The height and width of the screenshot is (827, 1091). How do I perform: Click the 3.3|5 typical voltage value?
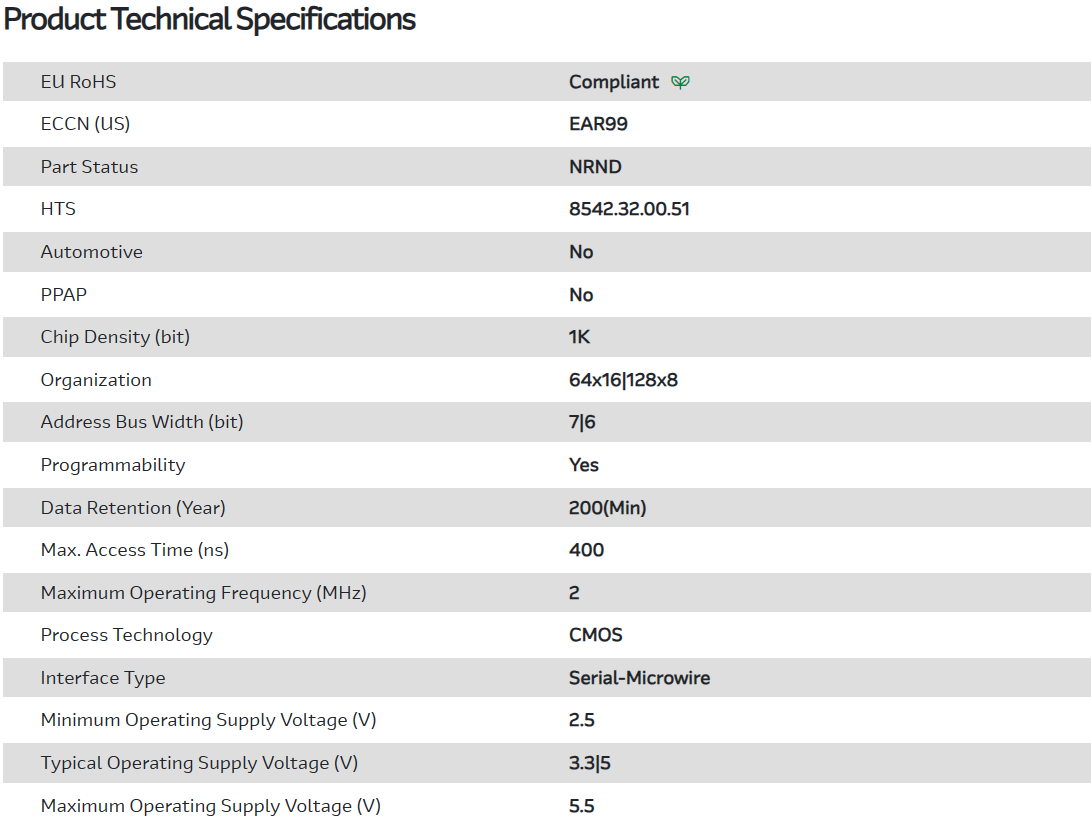[x=590, y=763]
